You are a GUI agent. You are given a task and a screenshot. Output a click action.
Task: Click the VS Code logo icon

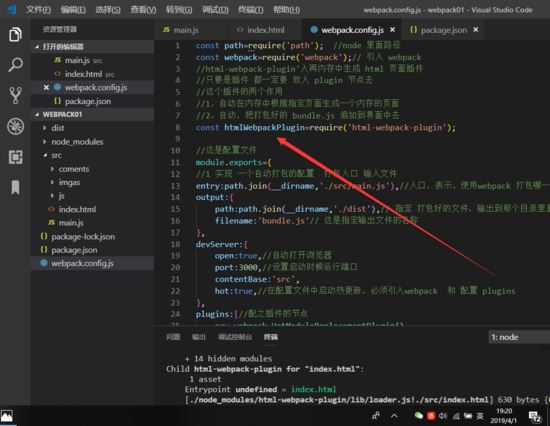(x=12, y=9)
